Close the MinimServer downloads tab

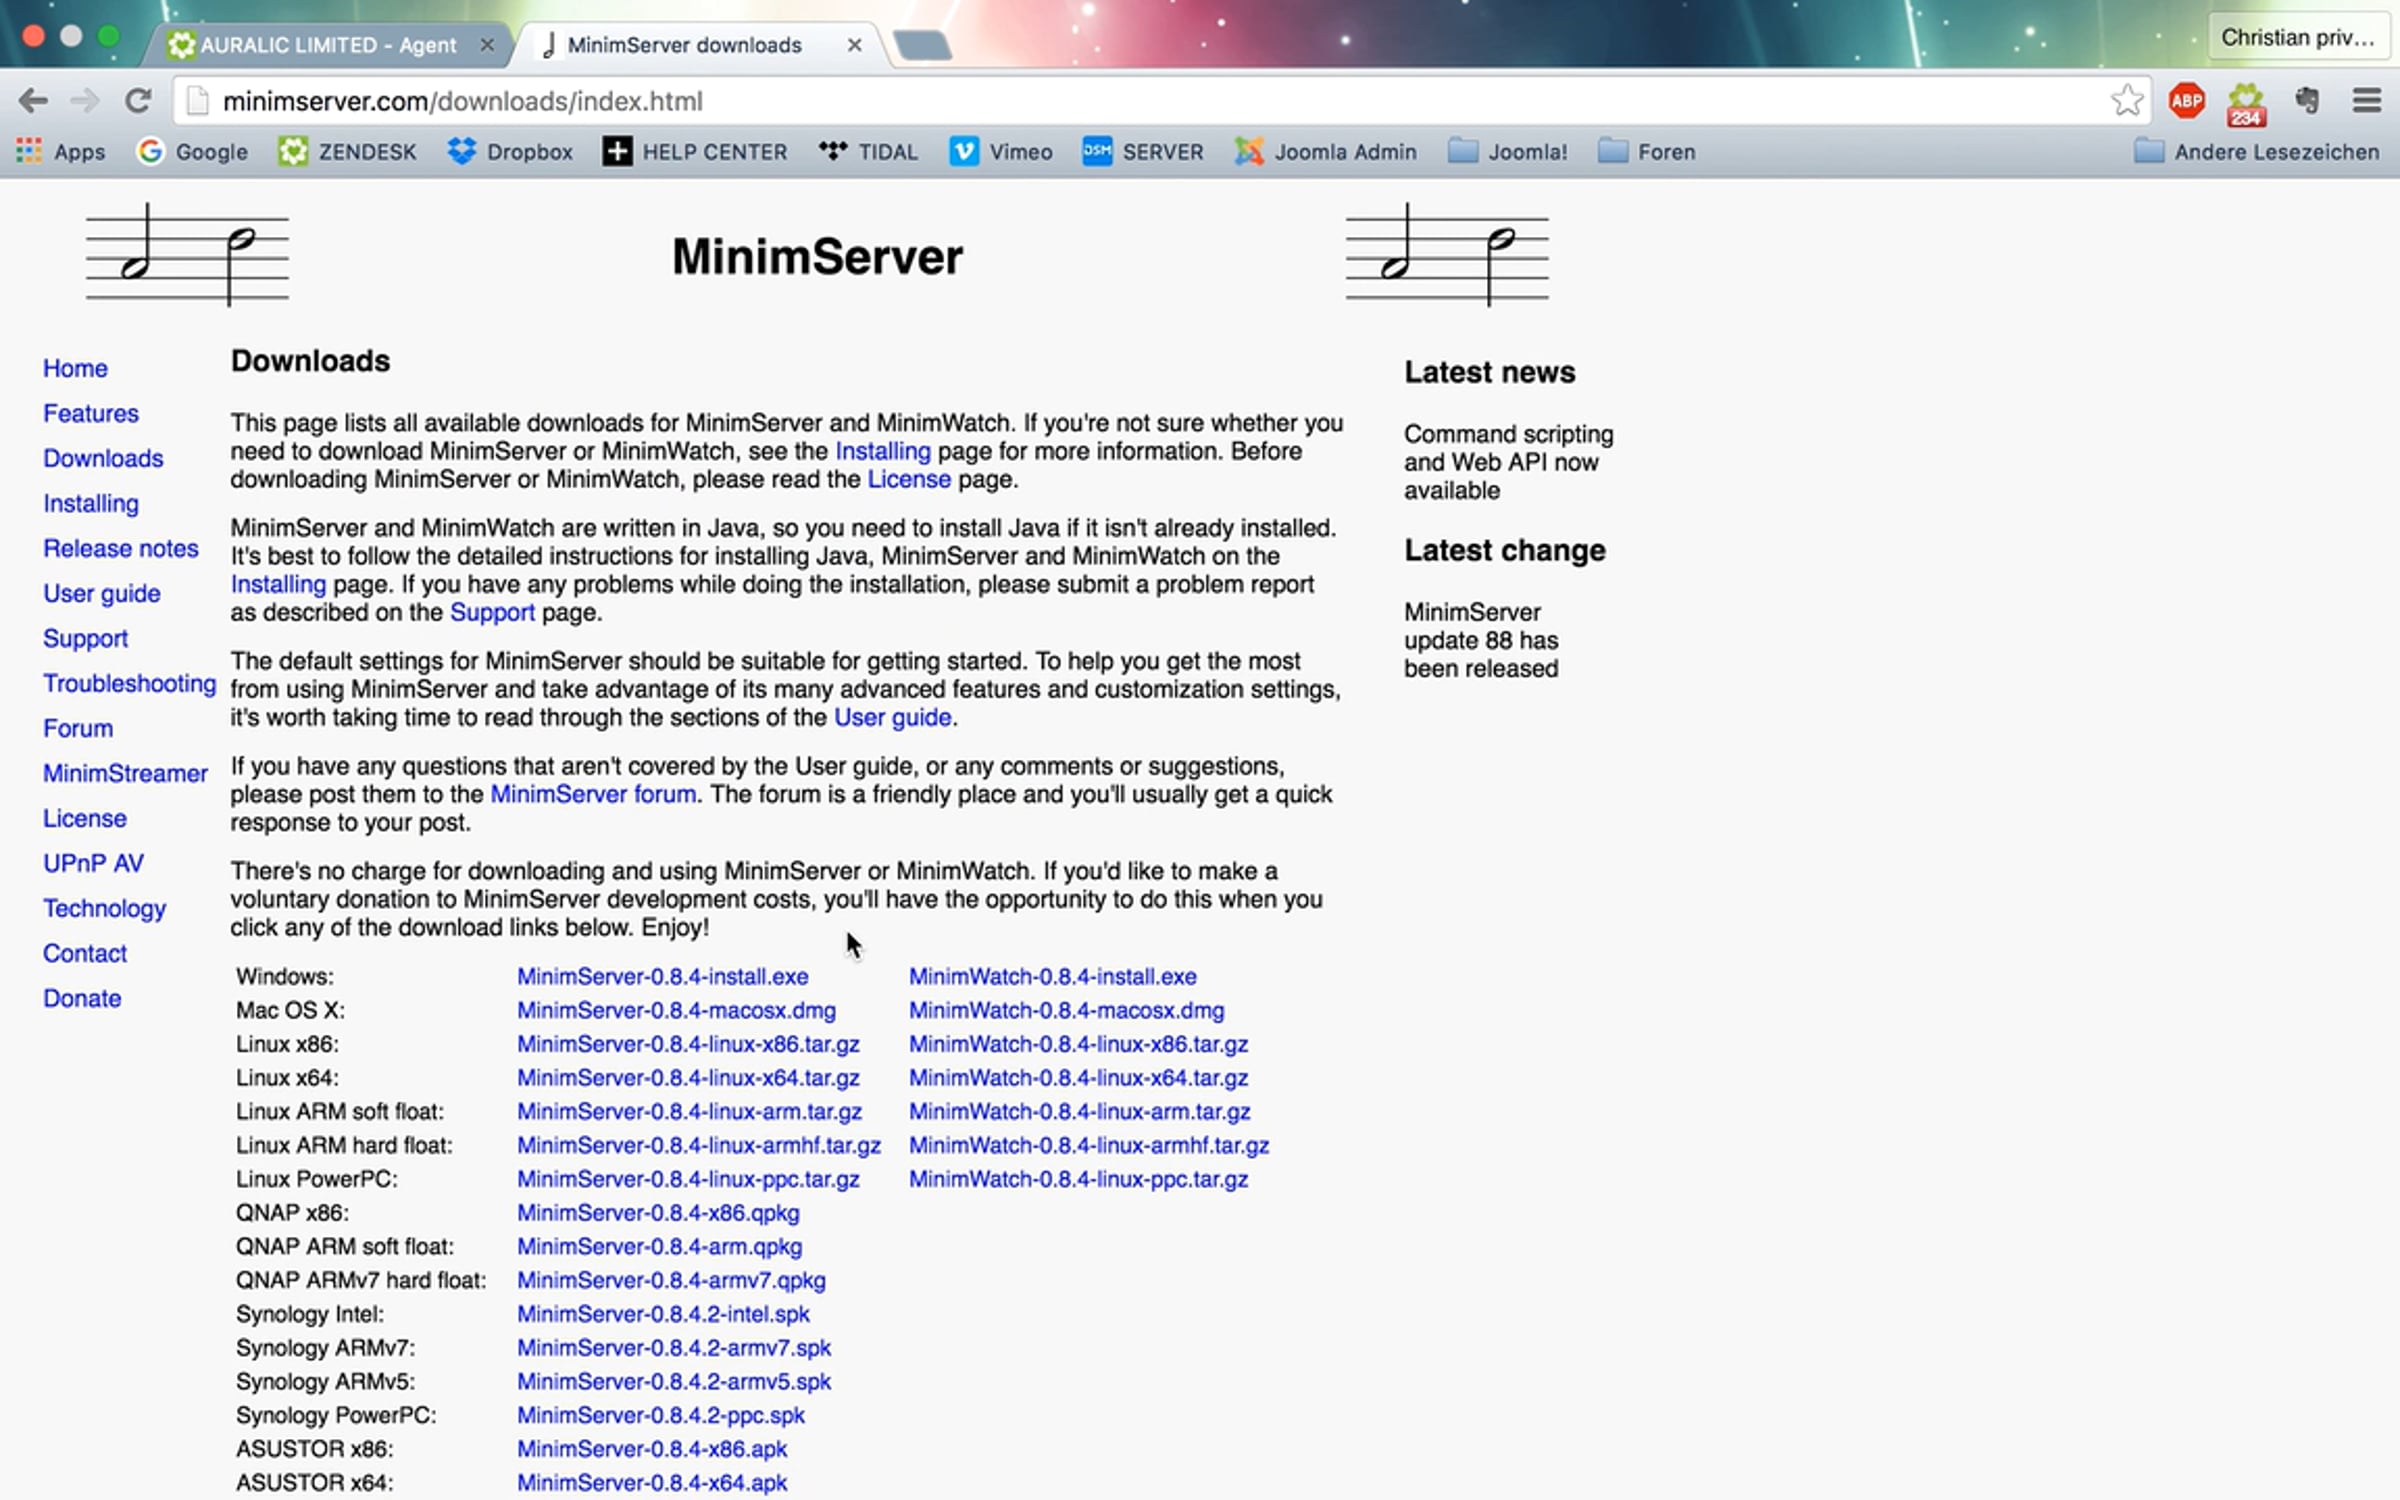coord(854,45)
